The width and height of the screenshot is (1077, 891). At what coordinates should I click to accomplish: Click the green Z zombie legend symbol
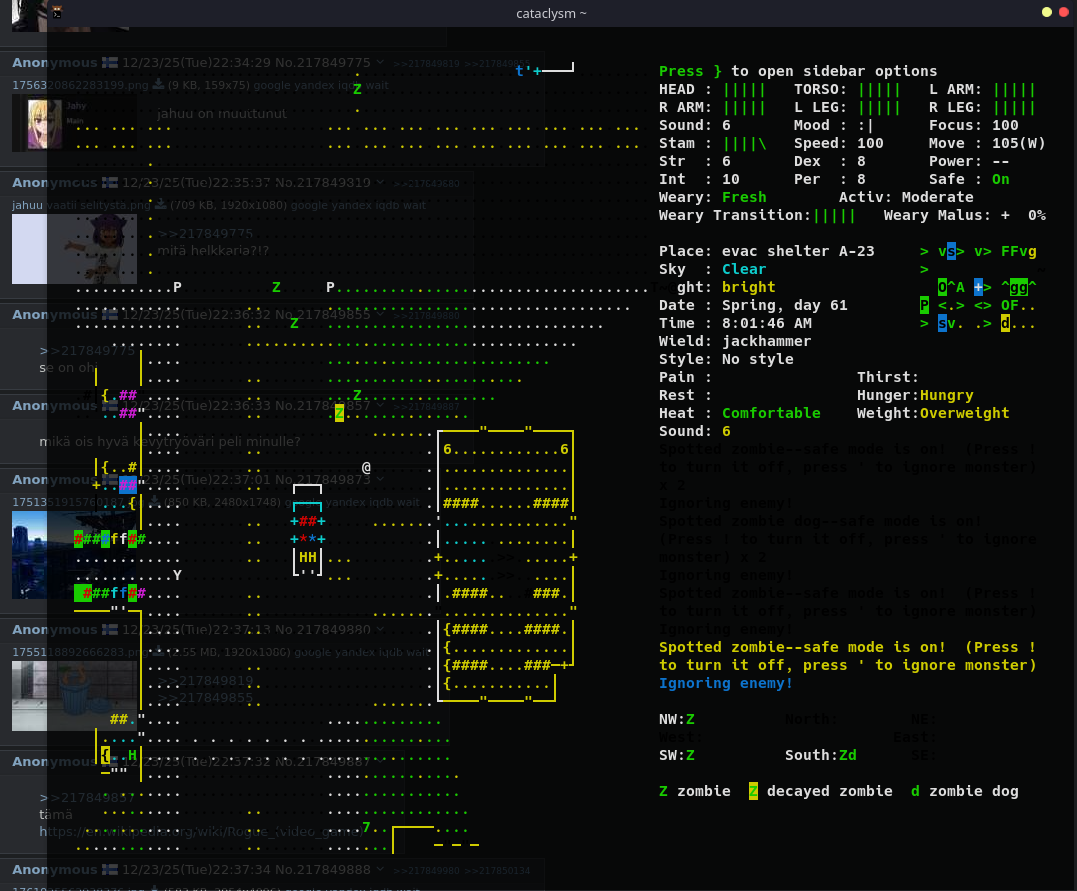point(663,791)
